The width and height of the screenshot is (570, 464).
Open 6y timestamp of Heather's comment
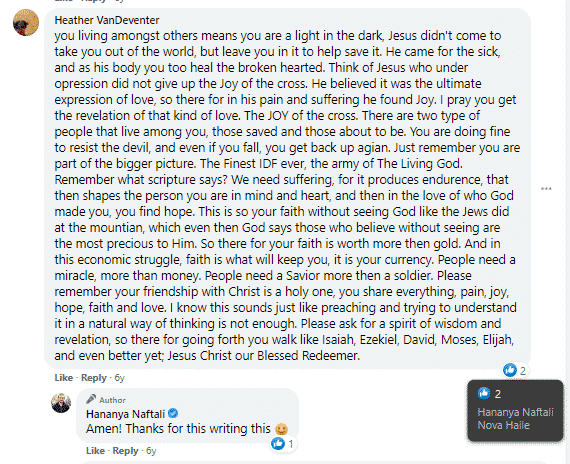pos(120,378)
